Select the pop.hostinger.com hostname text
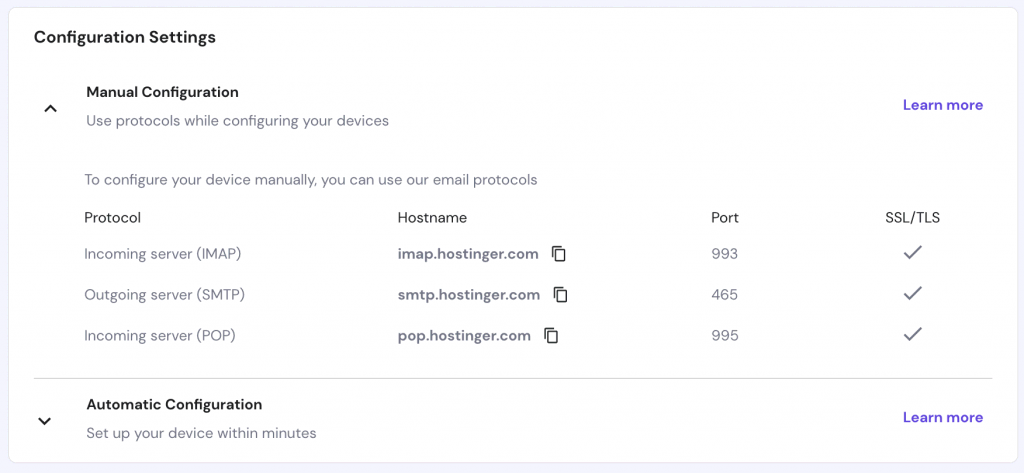 point(464,336)
